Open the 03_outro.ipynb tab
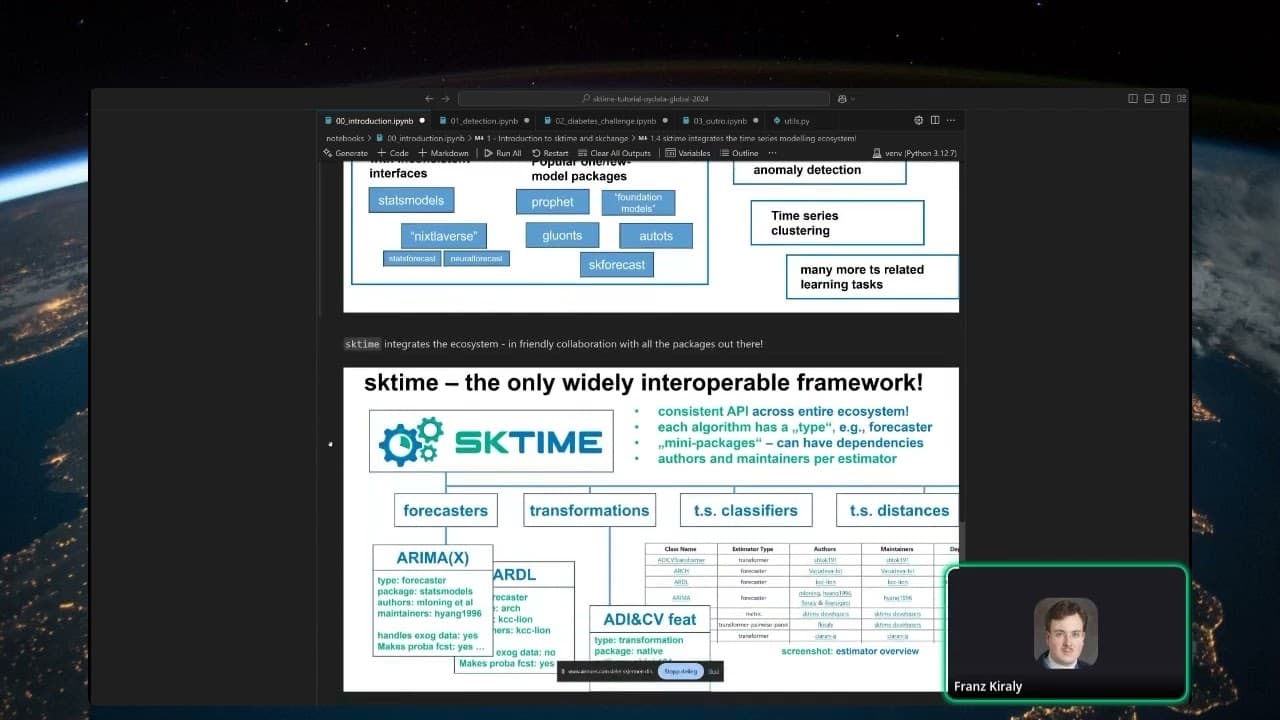This screenshot has height=720, width=1280. pos(720,121)
